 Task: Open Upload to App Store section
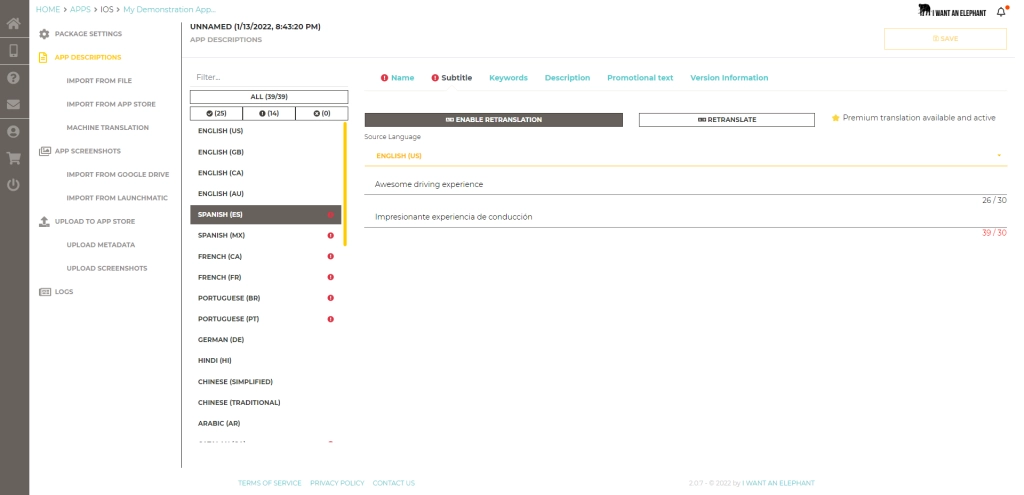94,221
